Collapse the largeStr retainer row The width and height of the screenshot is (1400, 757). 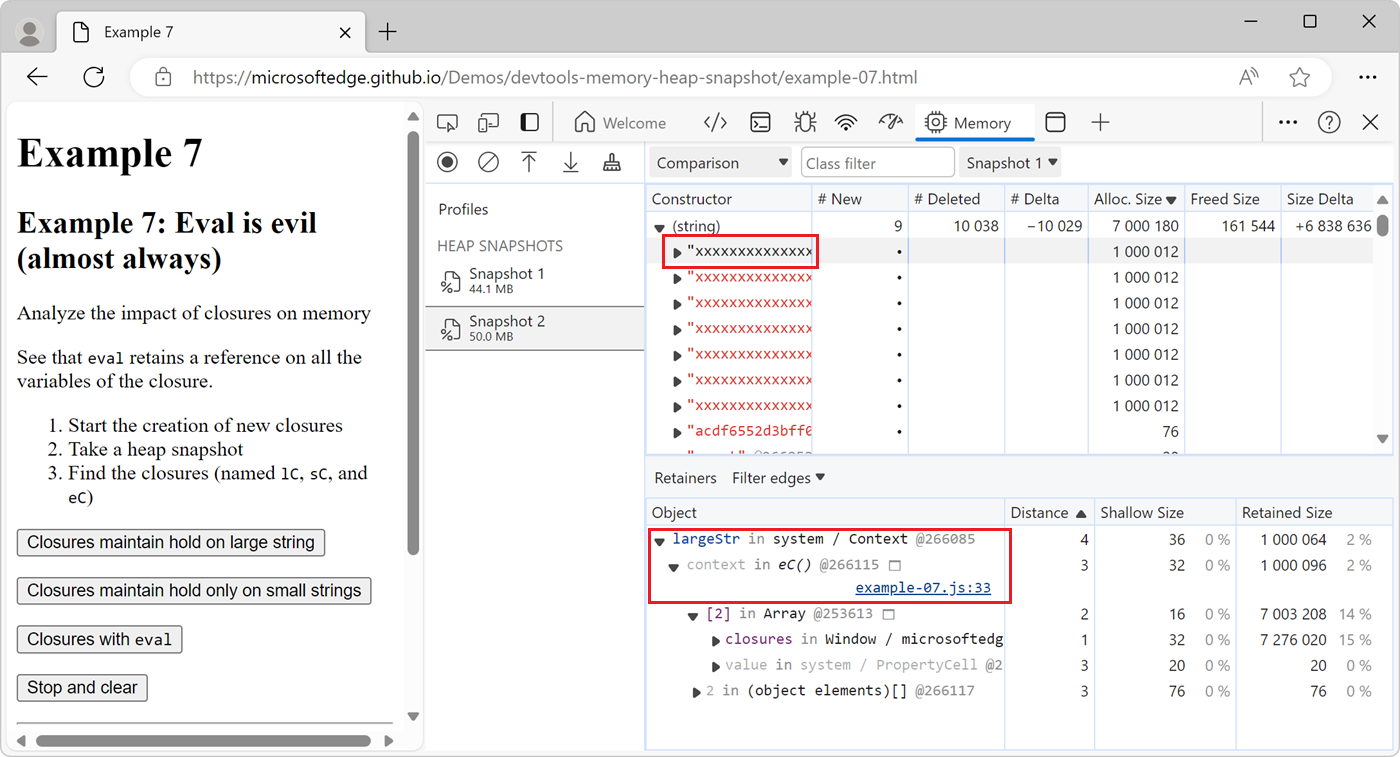click(660, 540)
